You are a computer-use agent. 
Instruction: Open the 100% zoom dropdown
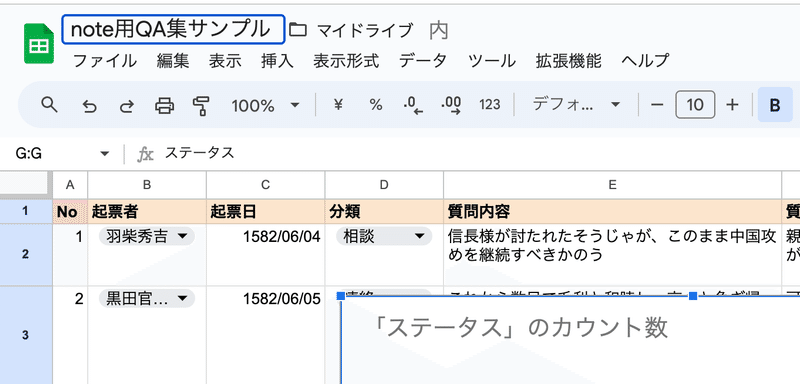(x=265, y=106)
